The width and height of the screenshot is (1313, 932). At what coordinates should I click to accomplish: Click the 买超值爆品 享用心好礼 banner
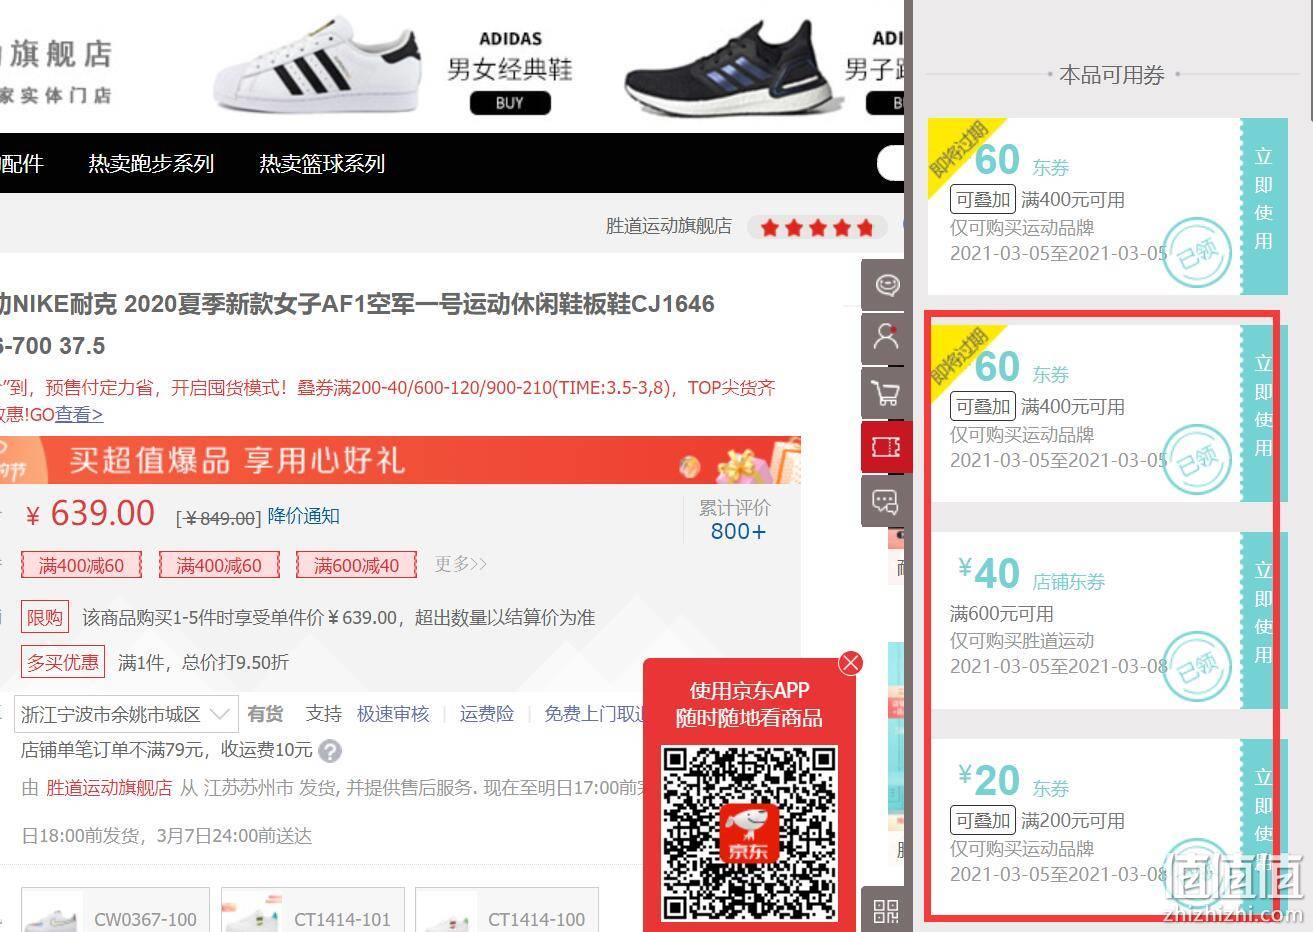click(x=400, y=460)
